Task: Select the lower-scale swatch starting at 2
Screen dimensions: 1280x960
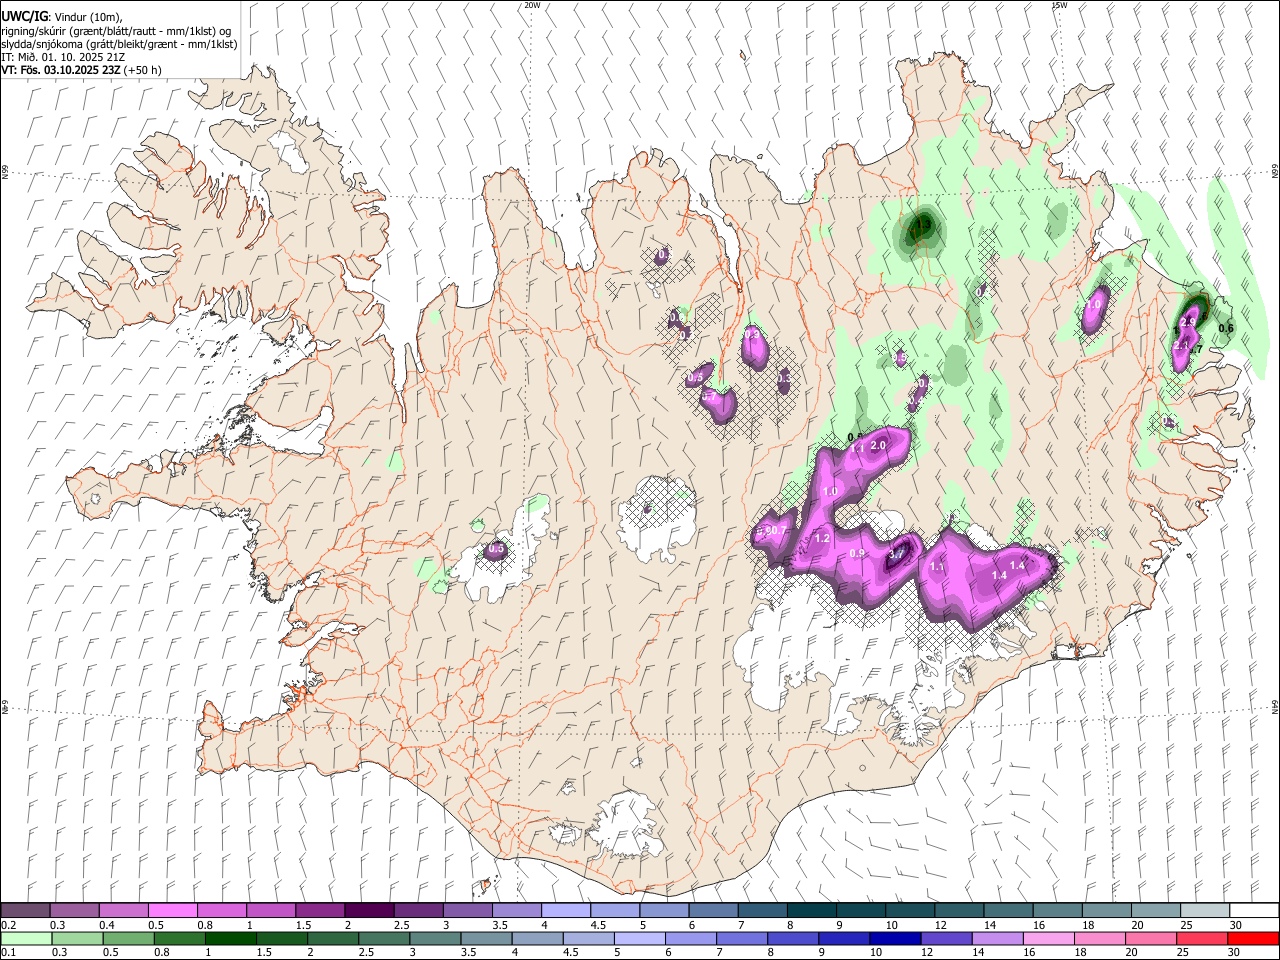Action: tap(333, 939)
